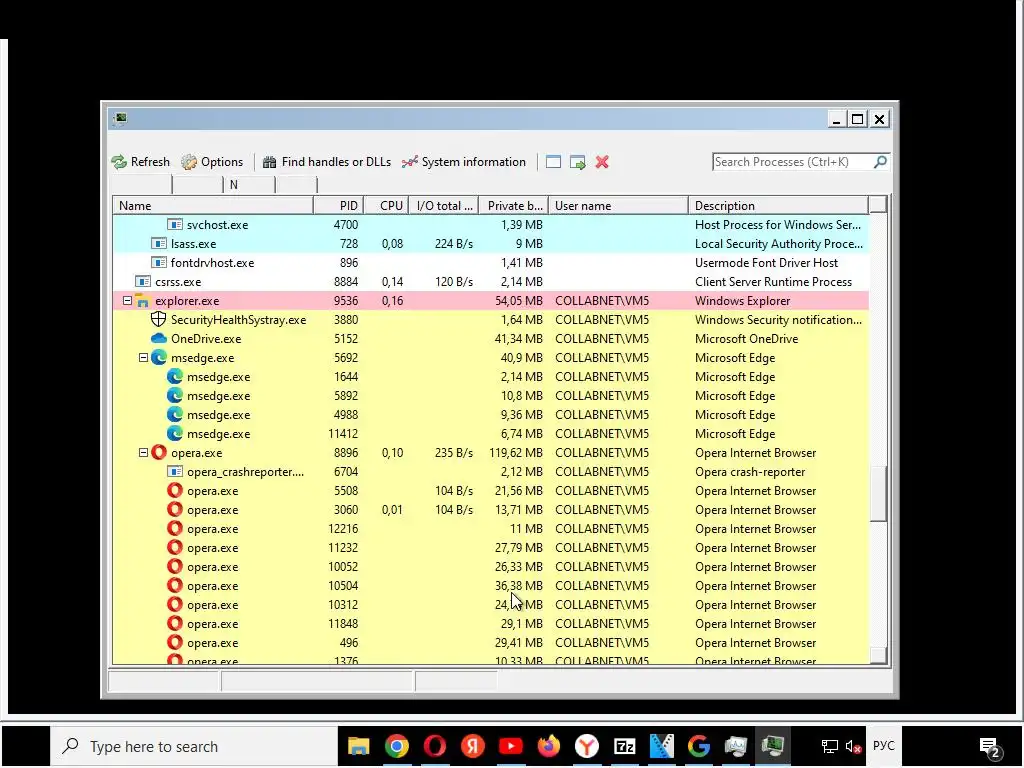The width and height of the screenshot is (1024, 768).
Task: Click the OneDrive.exe cloud icon
Action: [159, 338]
